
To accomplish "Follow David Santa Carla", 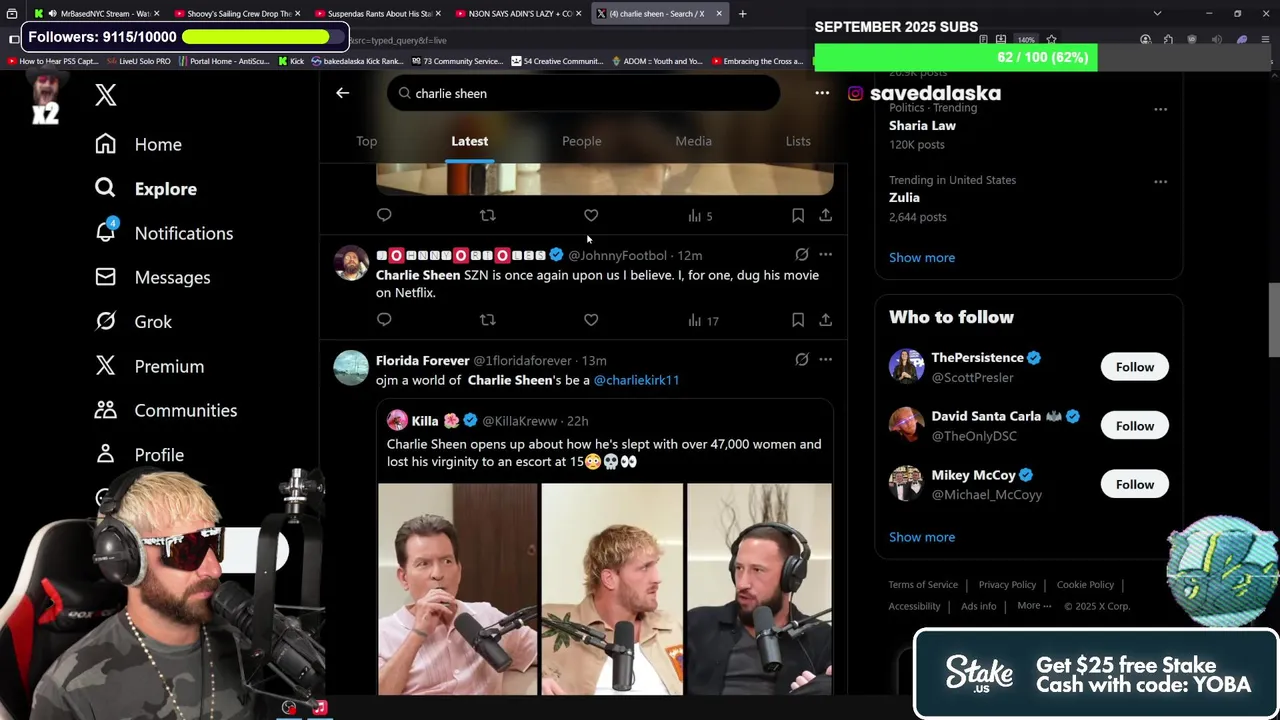I will point(1134,426).
